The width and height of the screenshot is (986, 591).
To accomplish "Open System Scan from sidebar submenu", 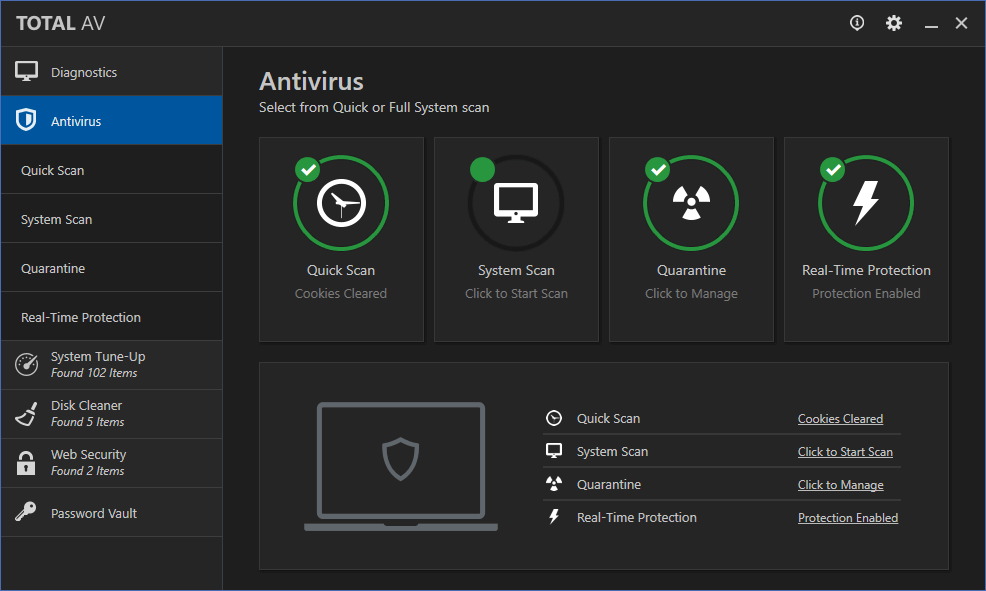I will 57,219.
